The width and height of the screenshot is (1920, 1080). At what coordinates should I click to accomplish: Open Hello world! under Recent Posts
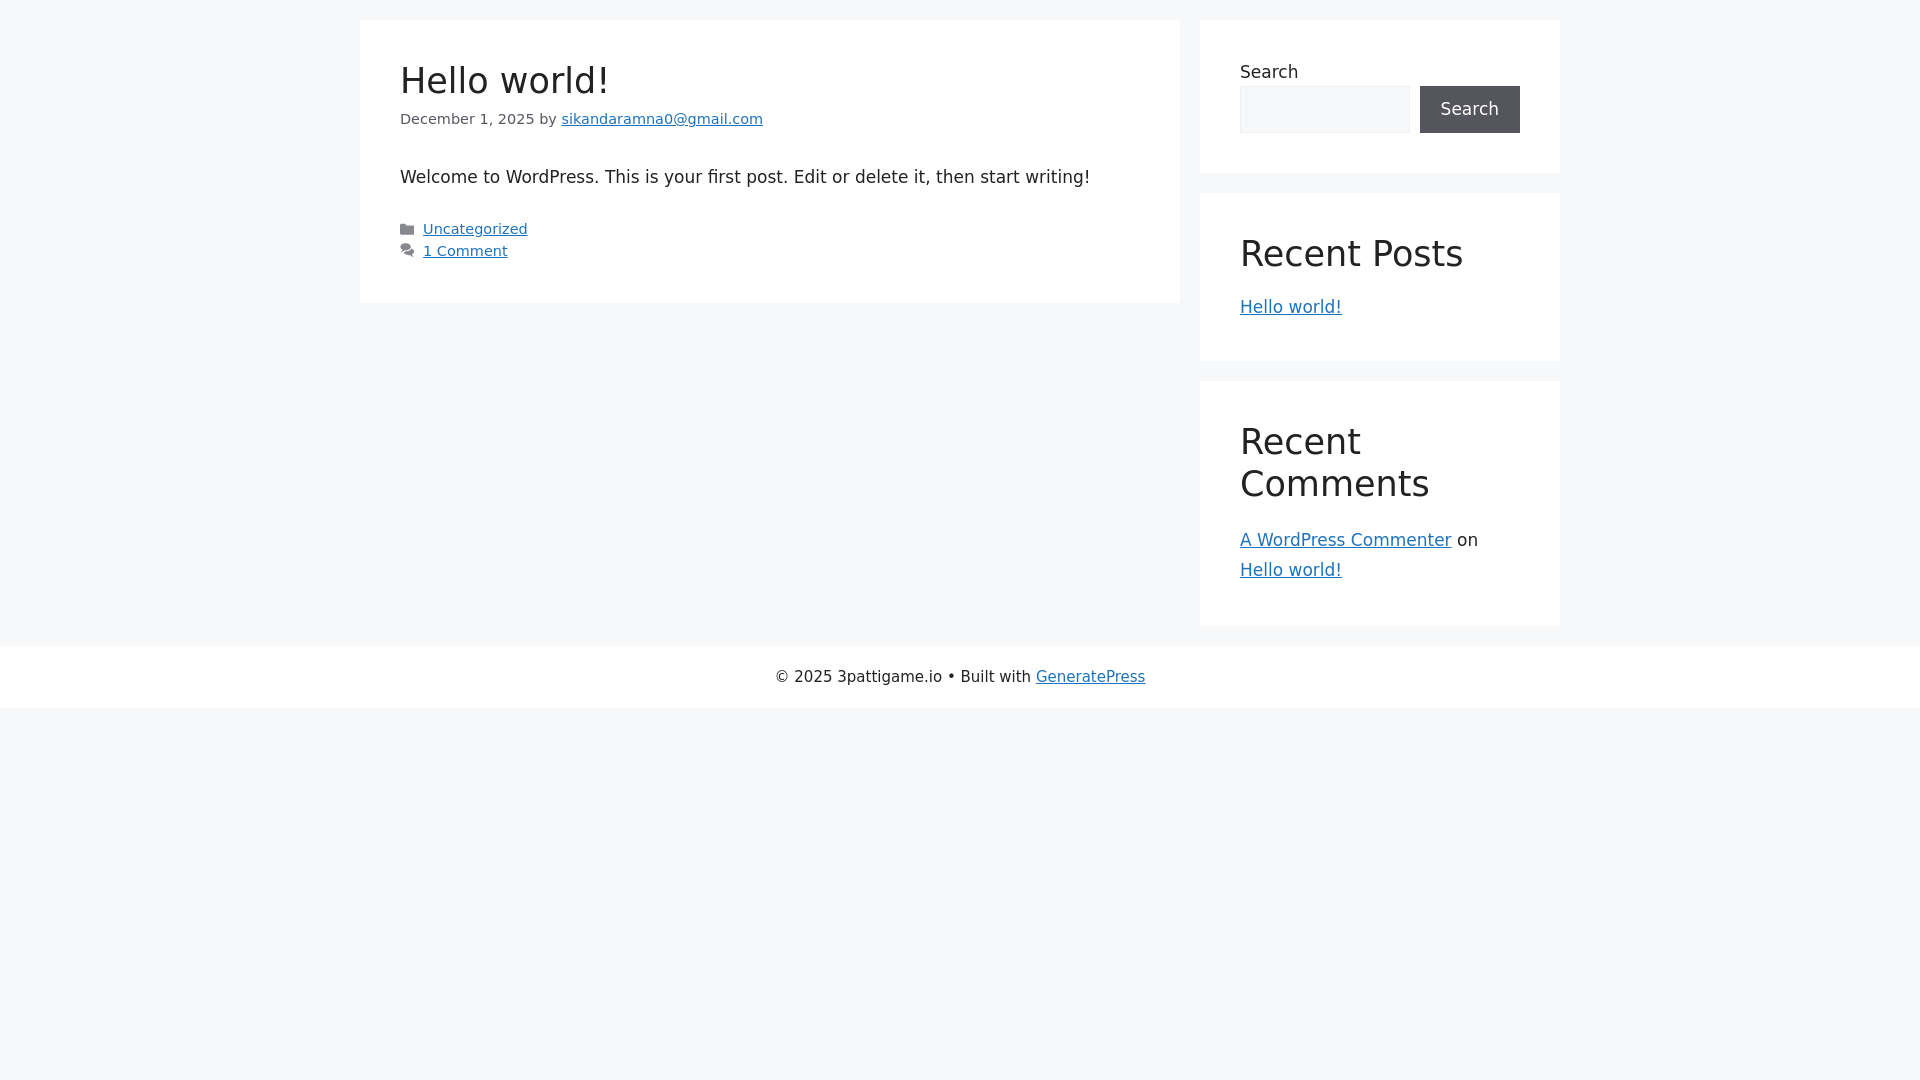1290,307
